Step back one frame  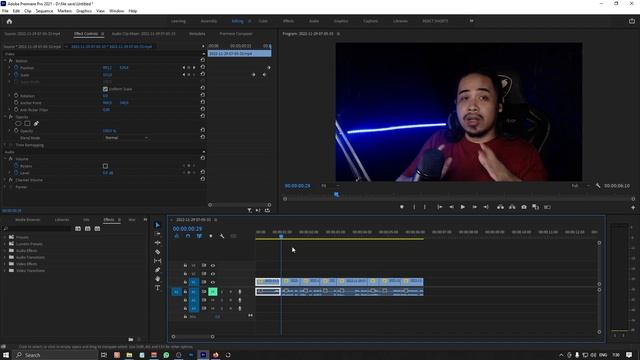coord(451,207)
